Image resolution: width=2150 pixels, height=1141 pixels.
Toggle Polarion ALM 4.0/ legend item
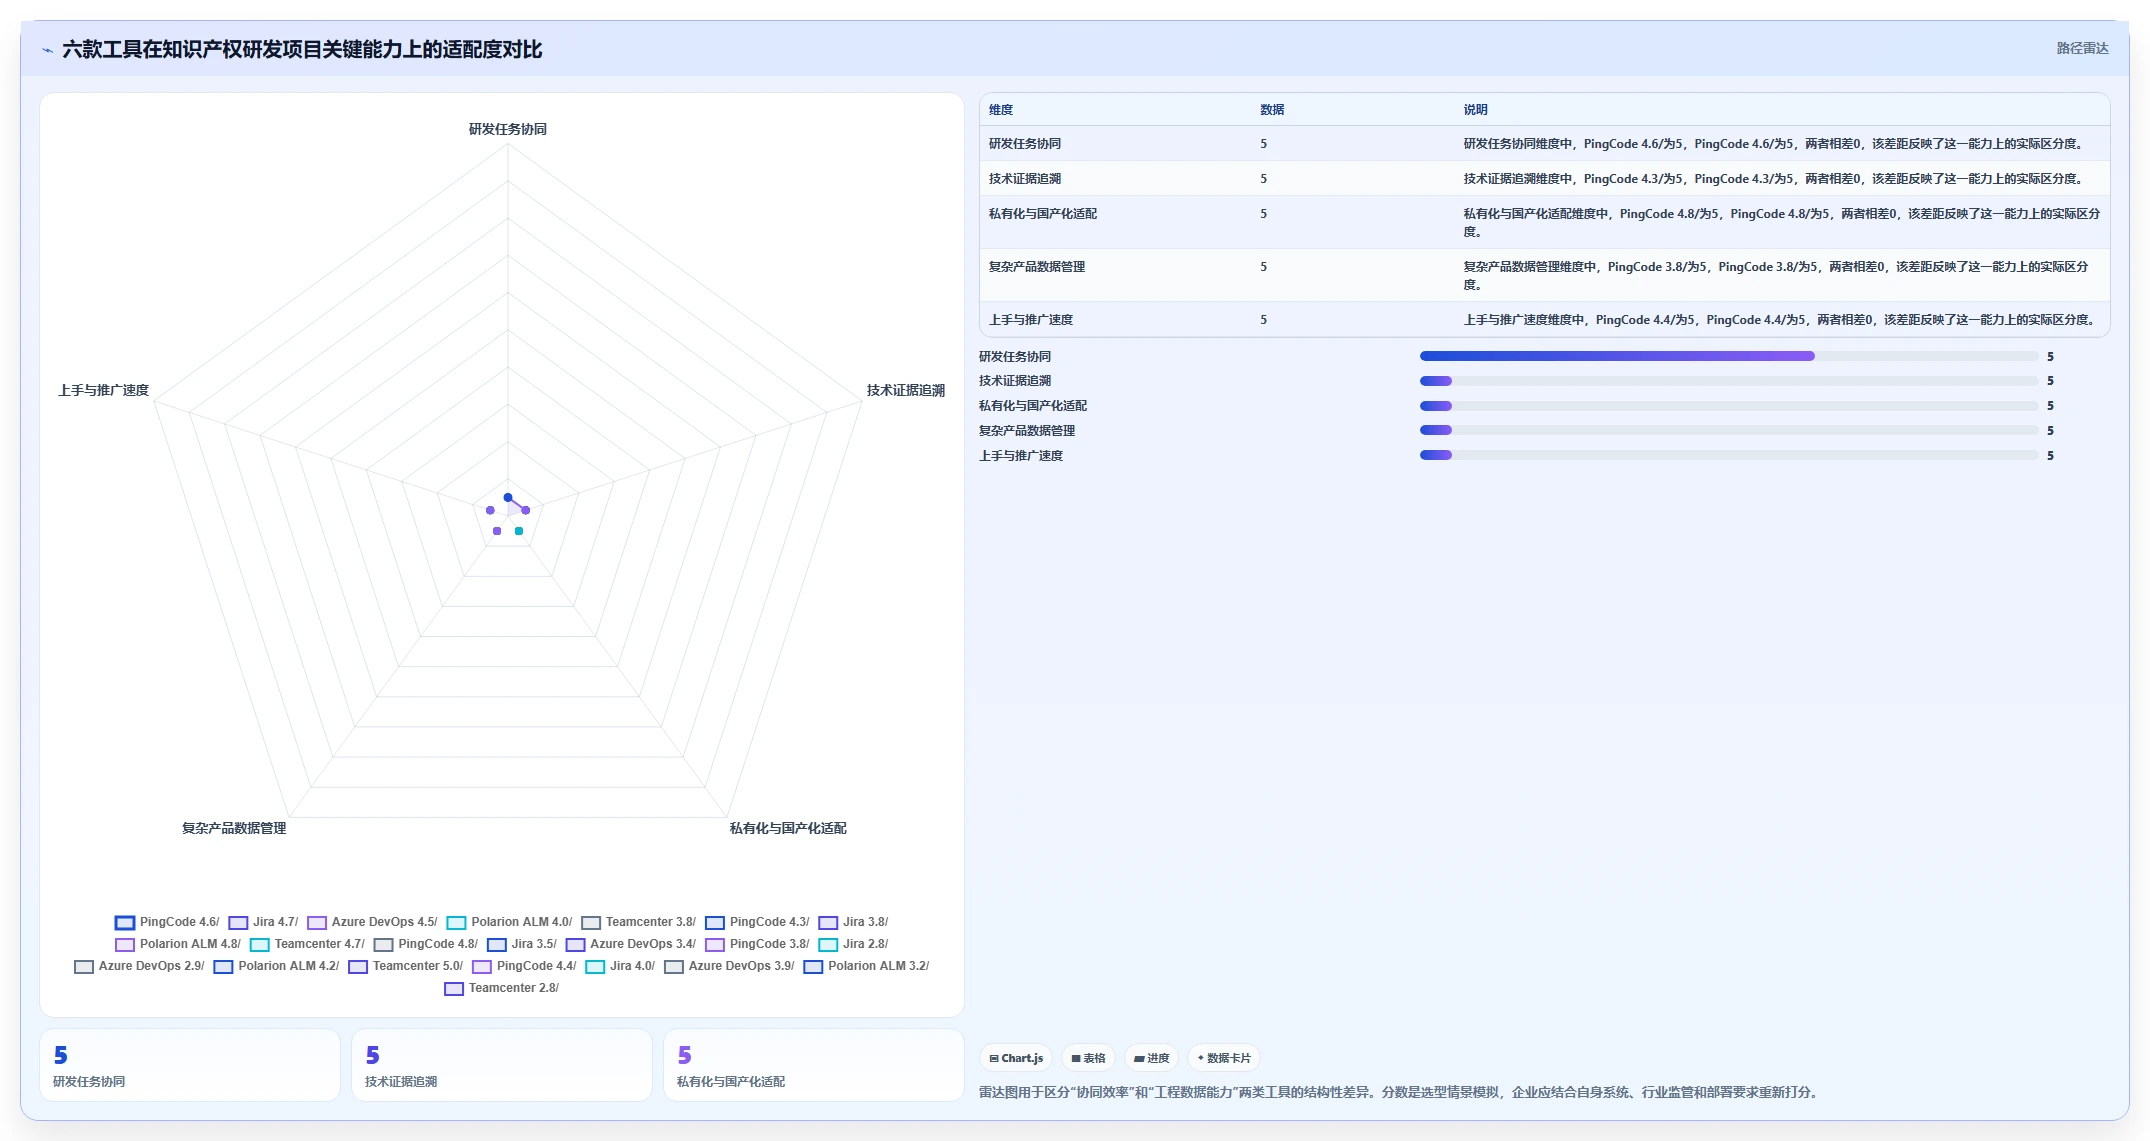tap(509, 922)
